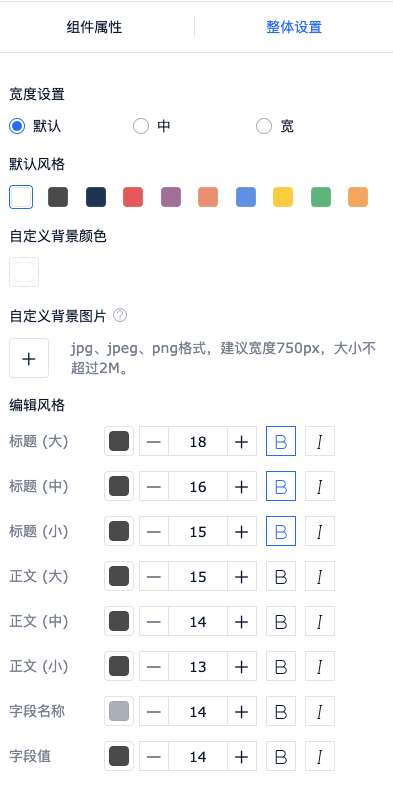Select the 默认 width radio button
Image resolution: width=393 pixels, height=806 pixels.
pos(17,126)
